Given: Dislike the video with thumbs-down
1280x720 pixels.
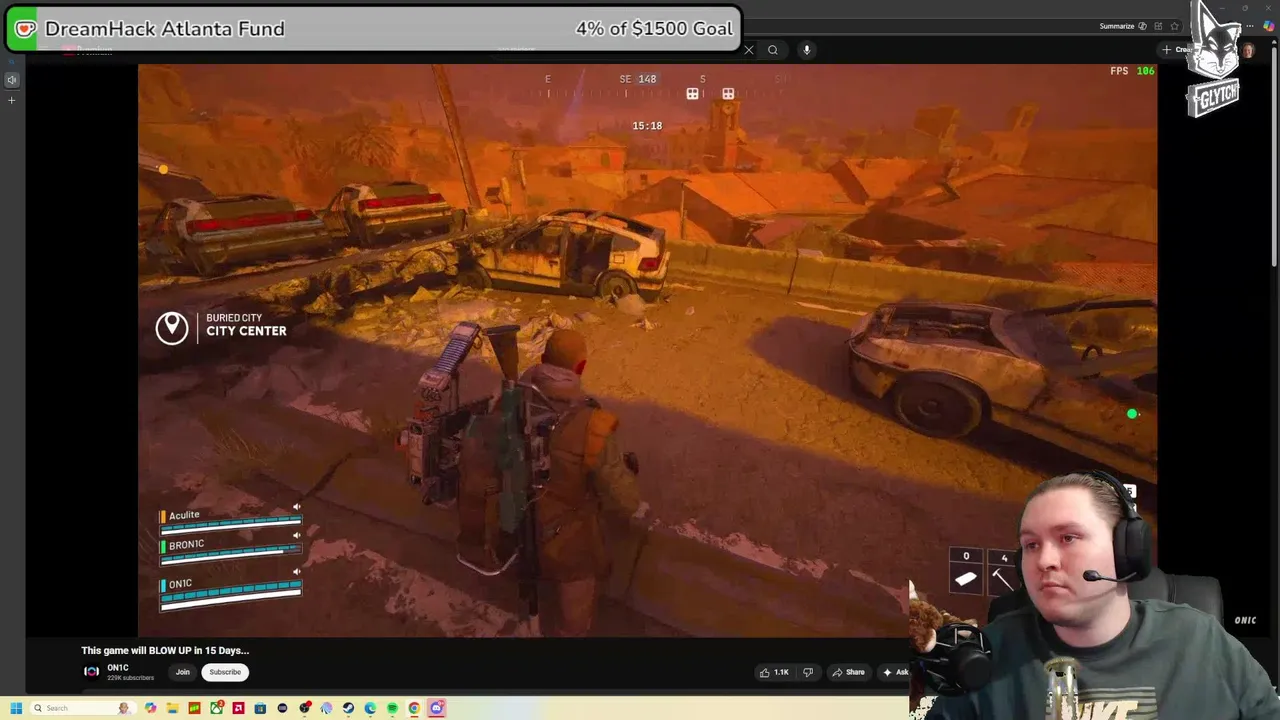Looking at the screenshot, I should pos(808,672).
